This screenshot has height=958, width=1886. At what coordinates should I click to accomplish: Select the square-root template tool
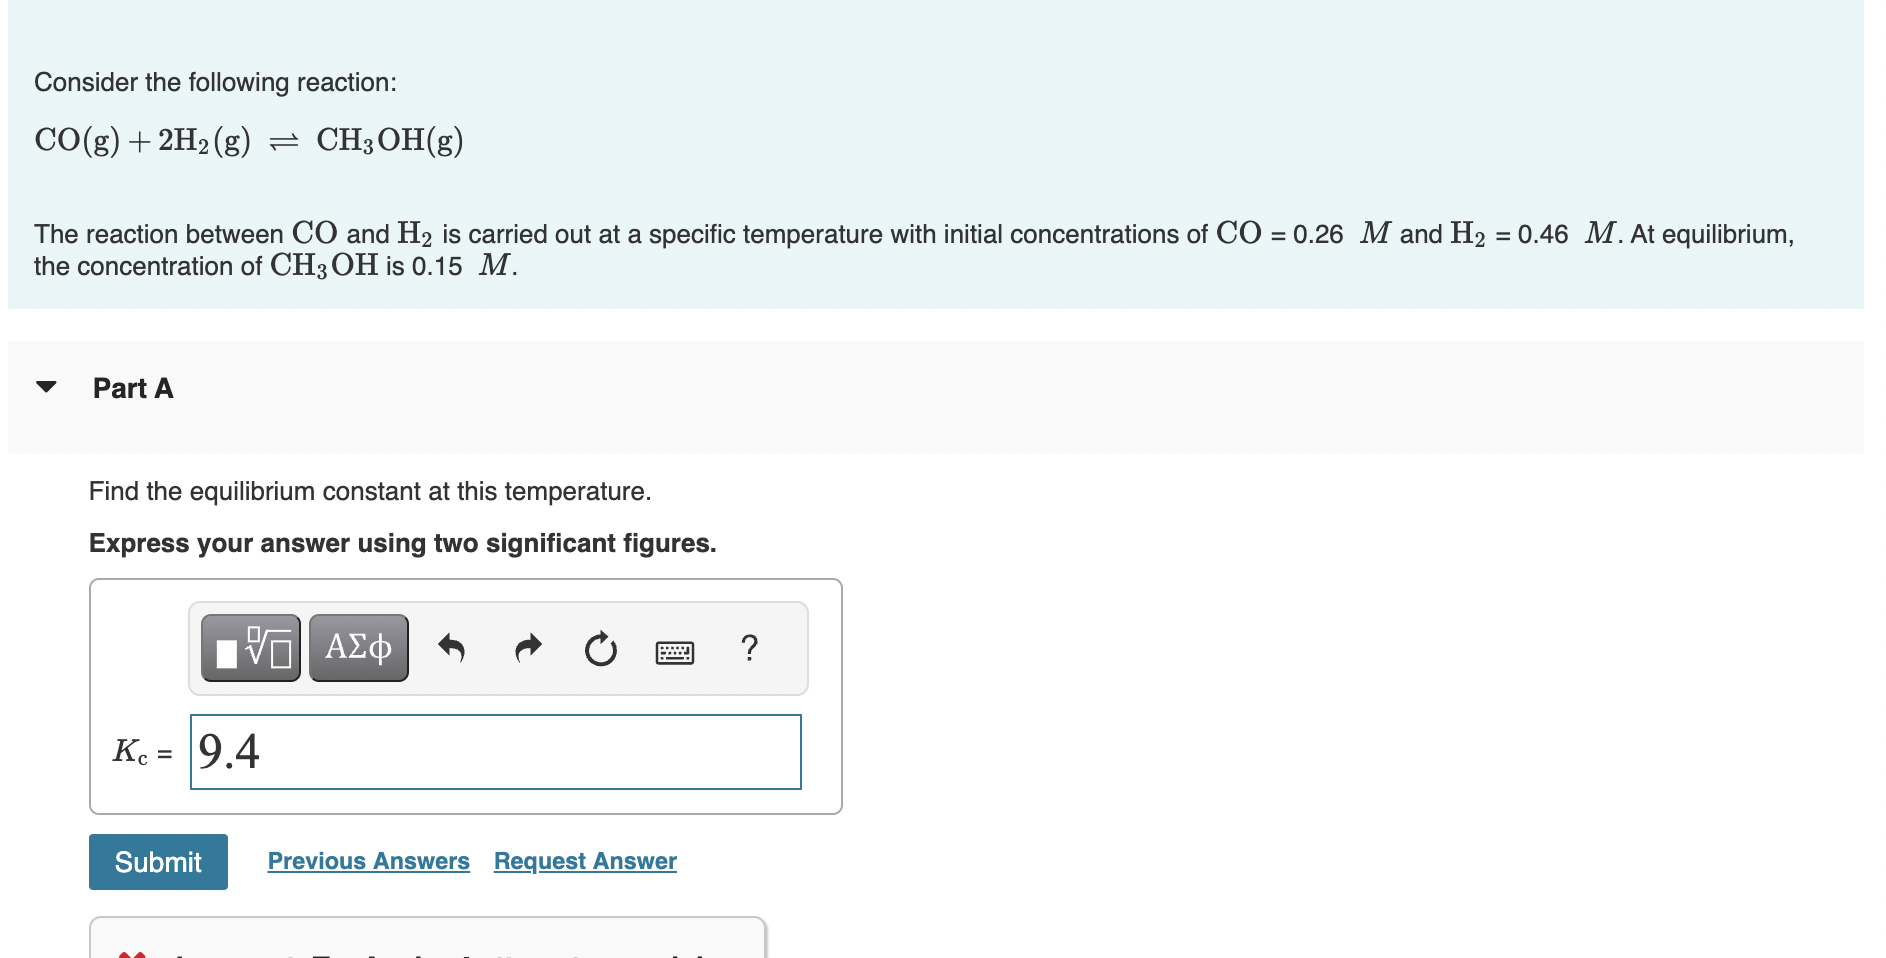249,647
